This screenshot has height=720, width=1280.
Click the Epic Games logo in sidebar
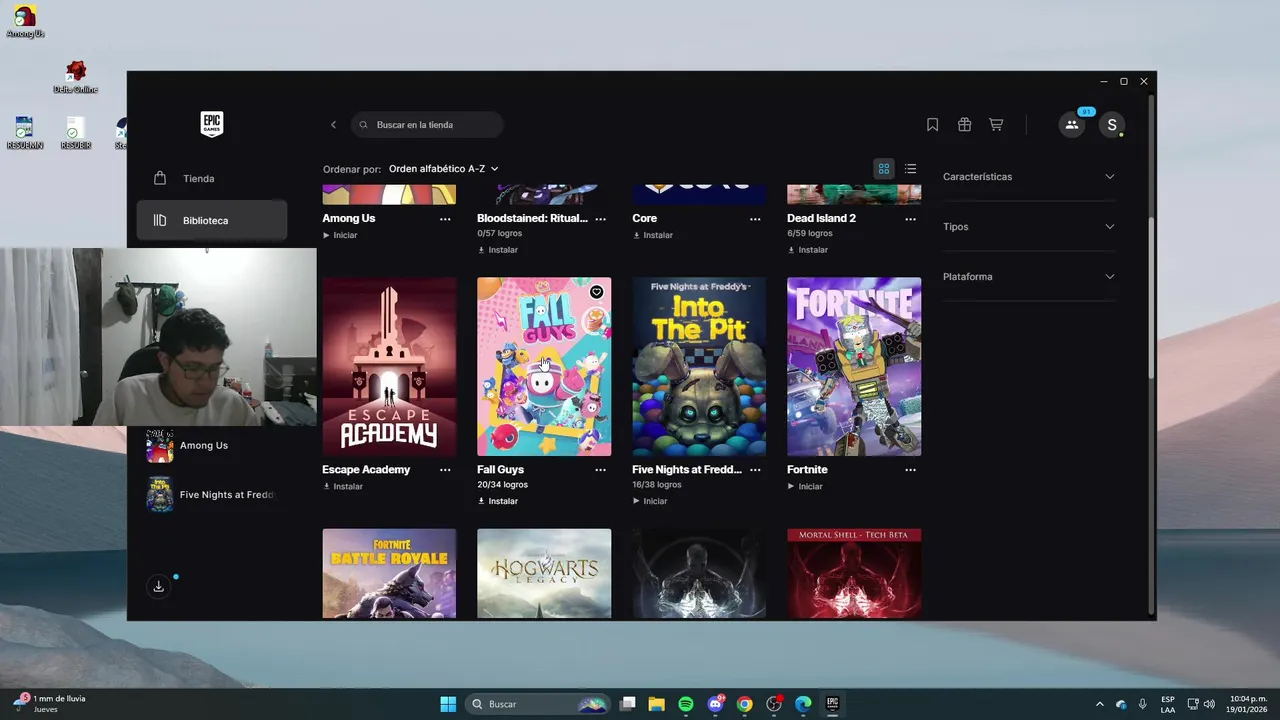point(211,124)
